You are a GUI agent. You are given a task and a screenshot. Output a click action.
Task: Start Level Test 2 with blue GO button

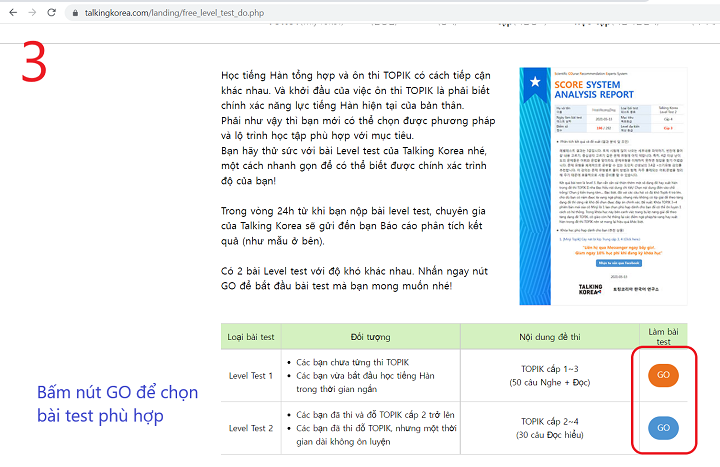click(x=663, y=428)
